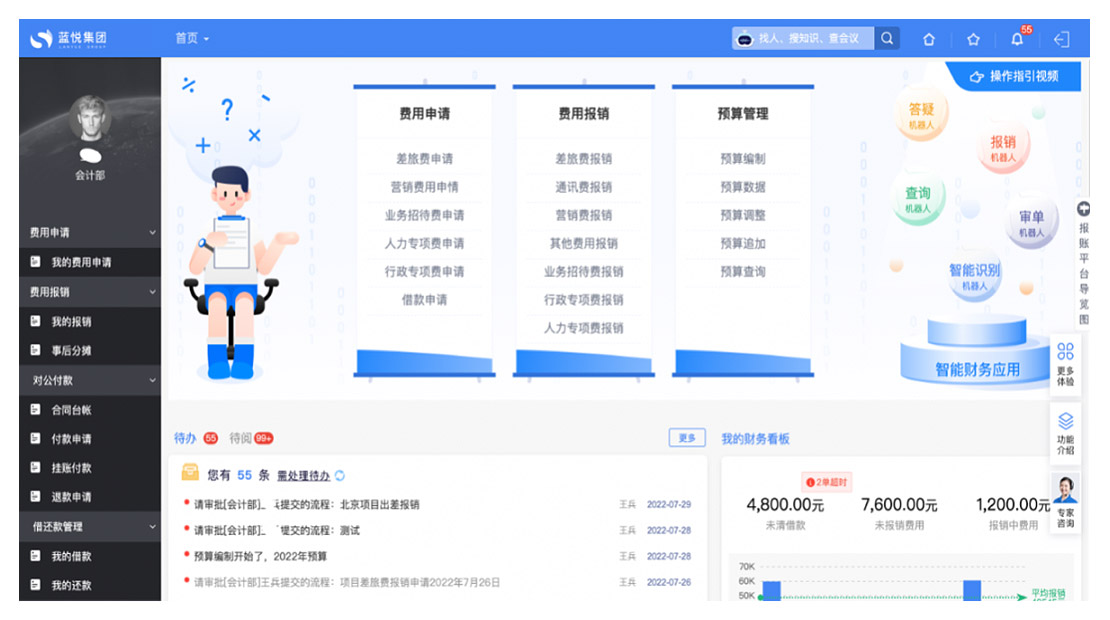Open the notification bell with 55 badge
Screen dimensions: 1110x620
[1017, 39]
